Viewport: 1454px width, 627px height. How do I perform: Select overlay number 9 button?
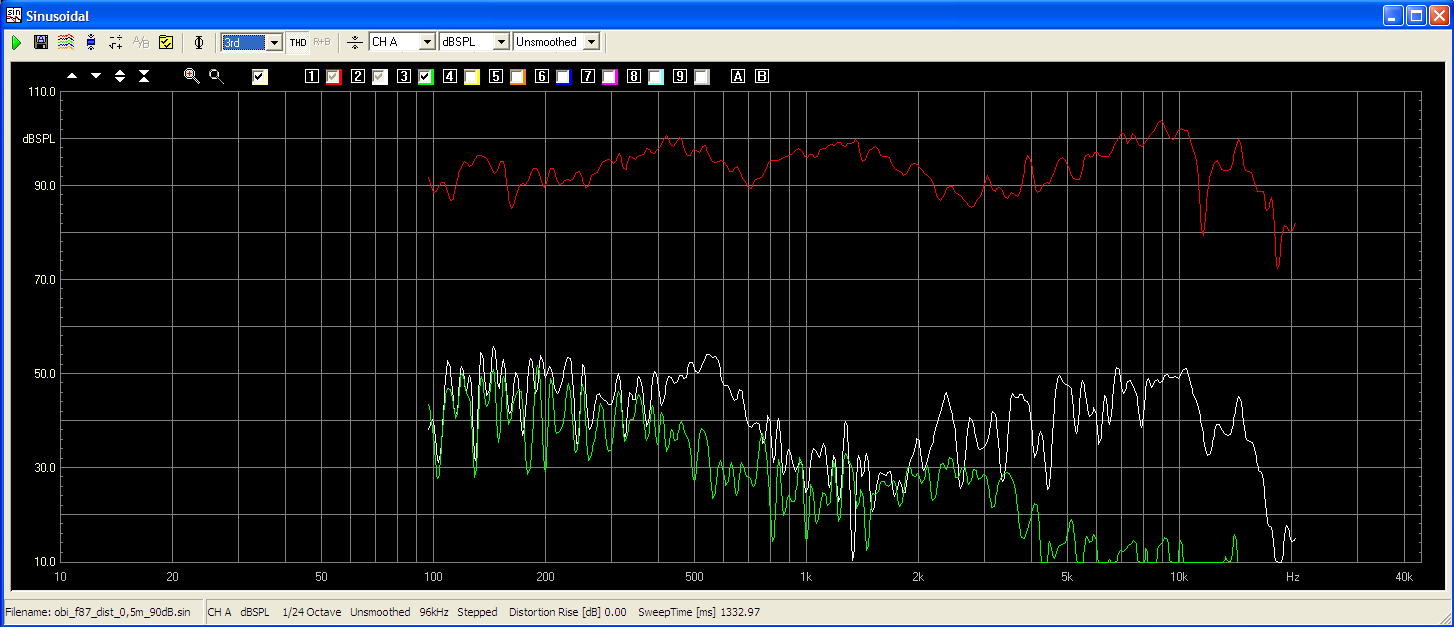pos(680,77)
